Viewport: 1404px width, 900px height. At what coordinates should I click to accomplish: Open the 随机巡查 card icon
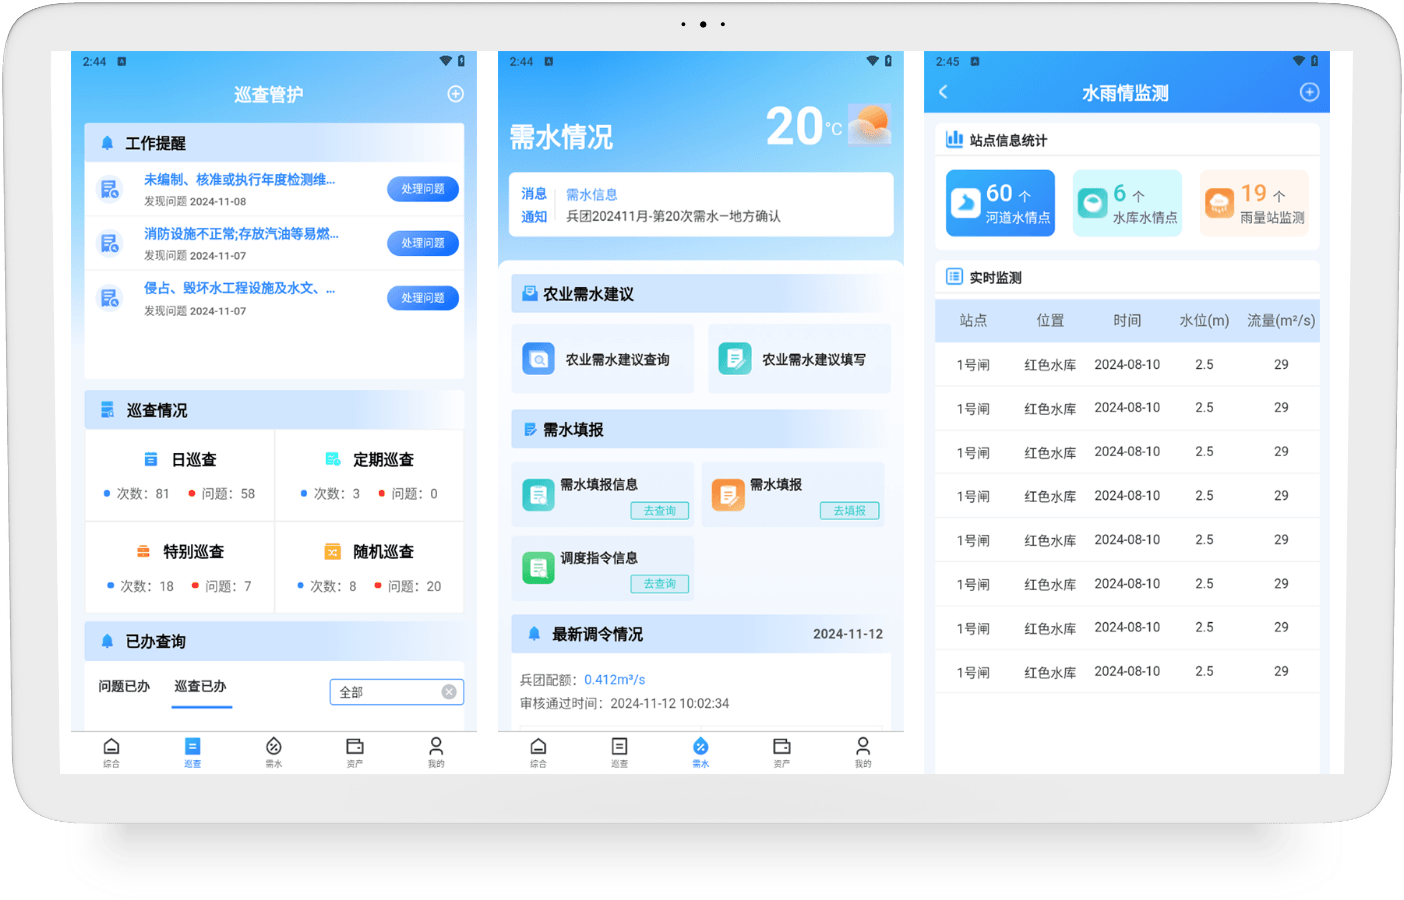(x=333, y=551)
